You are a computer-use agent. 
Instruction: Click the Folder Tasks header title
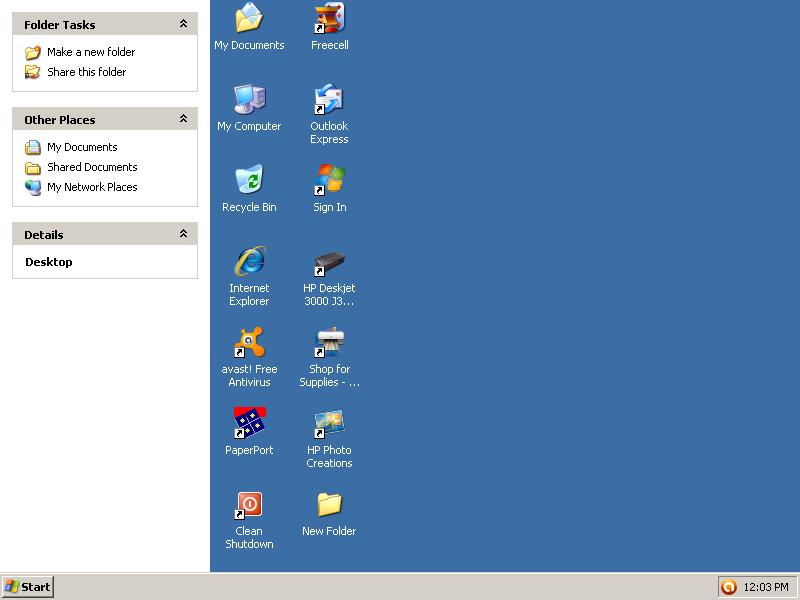coord(60,24)
